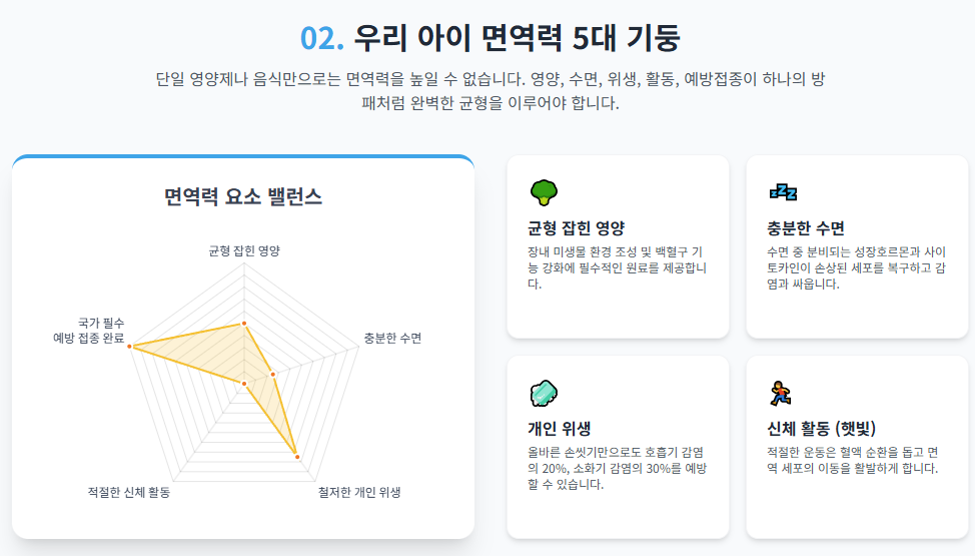Click the radar data point on 철저한 개인 위생 axis
The image size is (975, 556).
click(297, 457)
